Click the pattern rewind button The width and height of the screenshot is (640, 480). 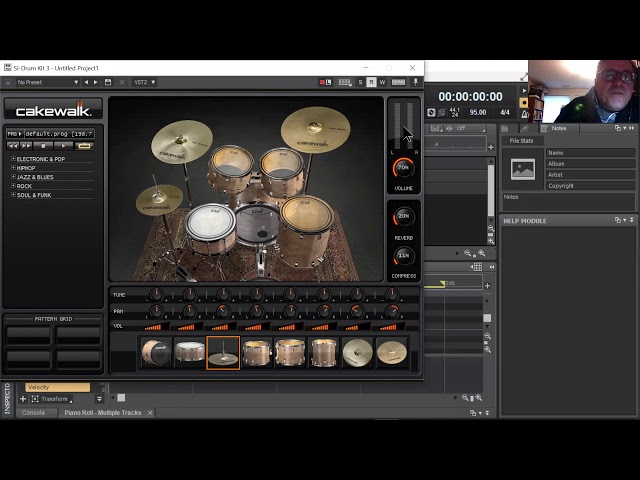click(x=13, y=146)
